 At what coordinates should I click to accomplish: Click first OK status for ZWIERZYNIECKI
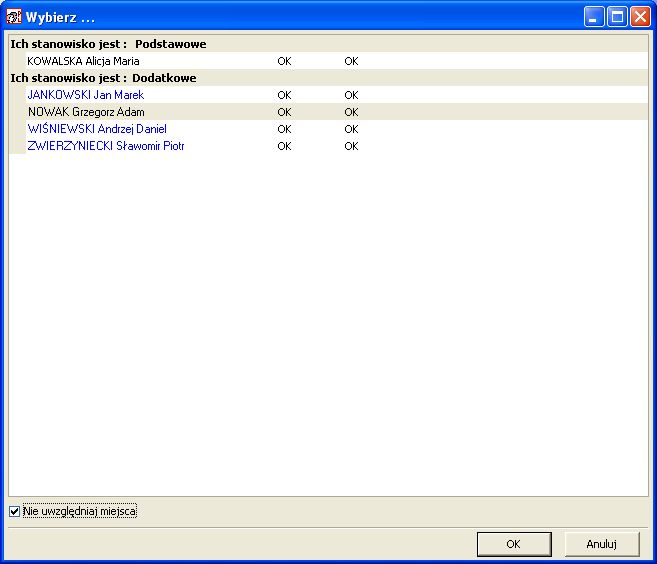point(284,146)
